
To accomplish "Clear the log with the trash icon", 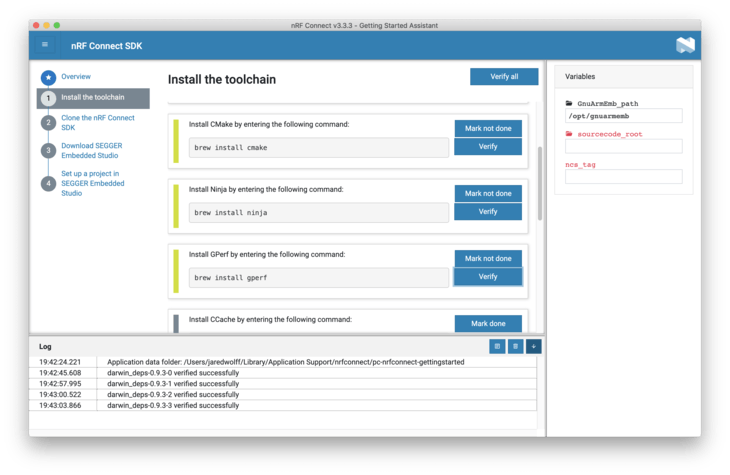I will [515, 346].
